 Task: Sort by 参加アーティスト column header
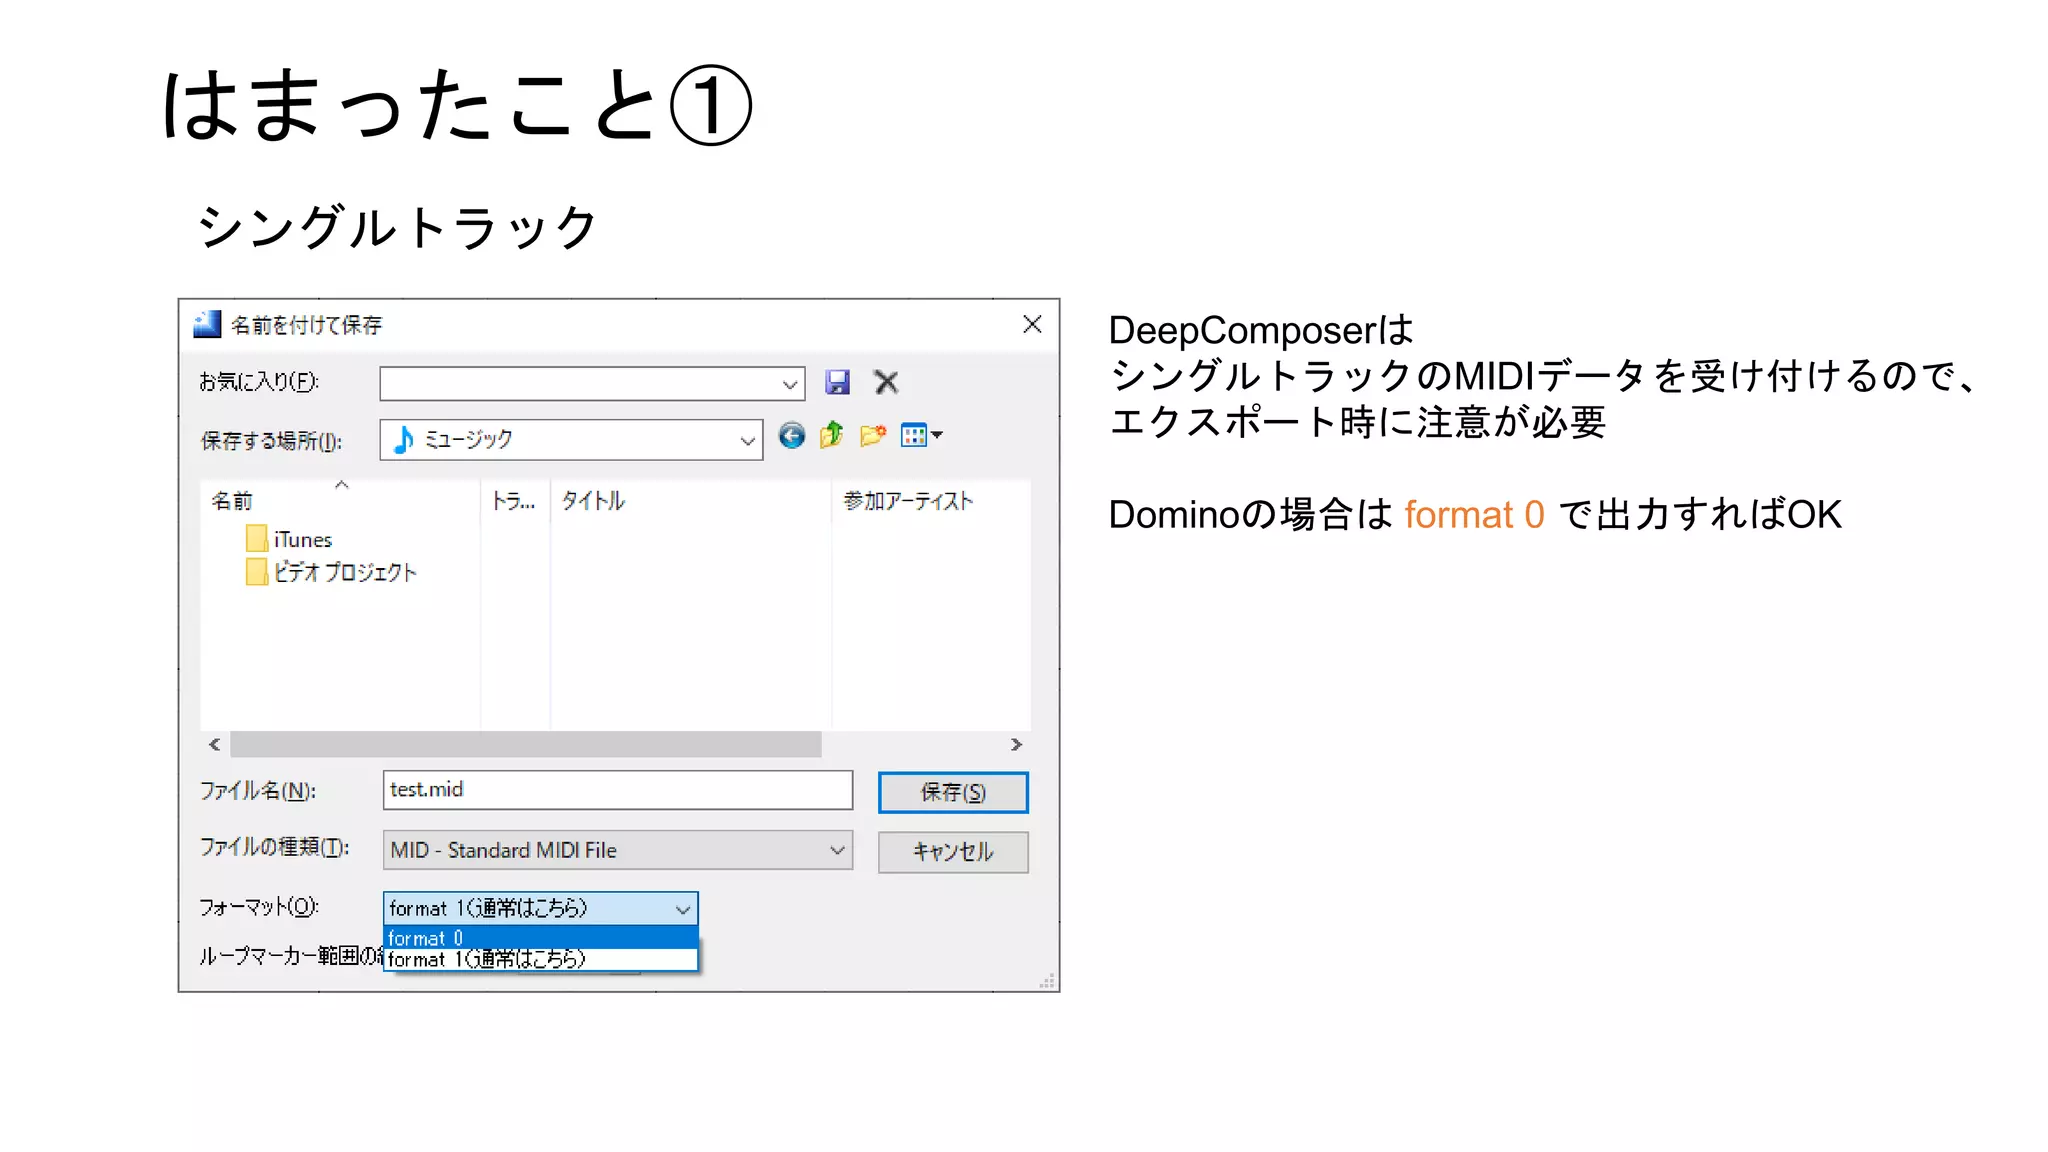[x=931, y=501]
